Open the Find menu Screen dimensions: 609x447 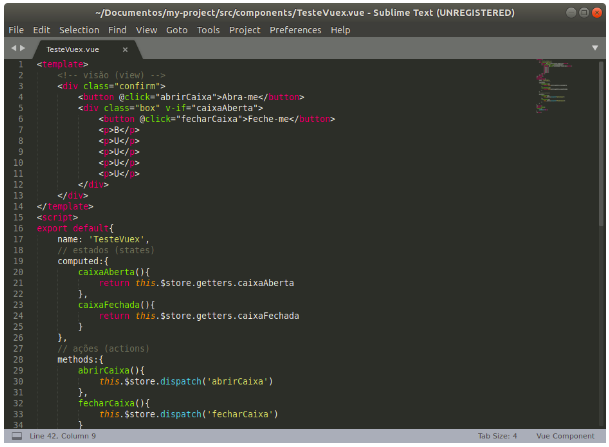click(x=117, y=30)
